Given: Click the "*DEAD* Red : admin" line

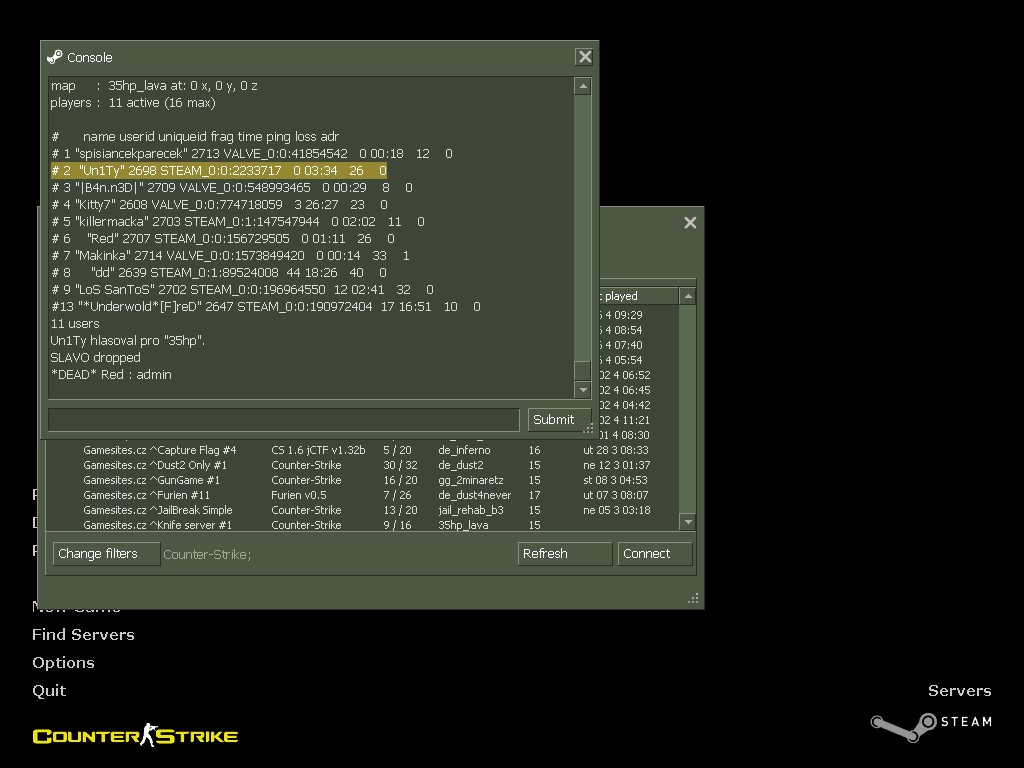Looking at the screenshot, I should (x=111, y=374).
